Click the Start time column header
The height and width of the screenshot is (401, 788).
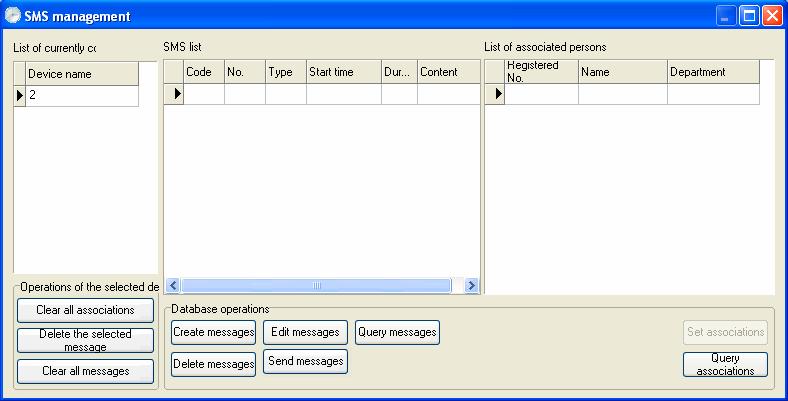(x=344, y=72)
